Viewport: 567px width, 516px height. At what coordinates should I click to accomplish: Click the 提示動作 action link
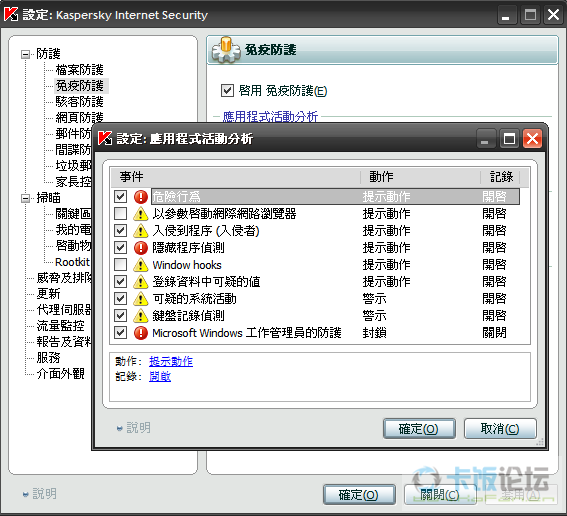point(171,361)
